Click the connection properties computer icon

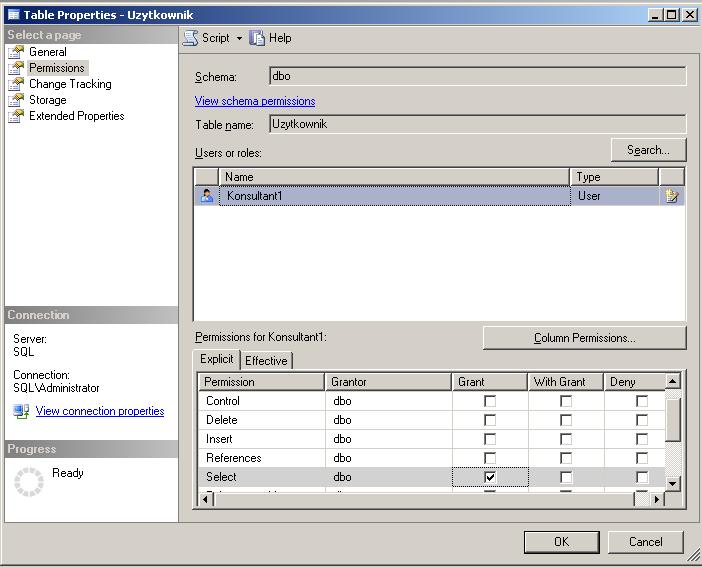[21, 411]
